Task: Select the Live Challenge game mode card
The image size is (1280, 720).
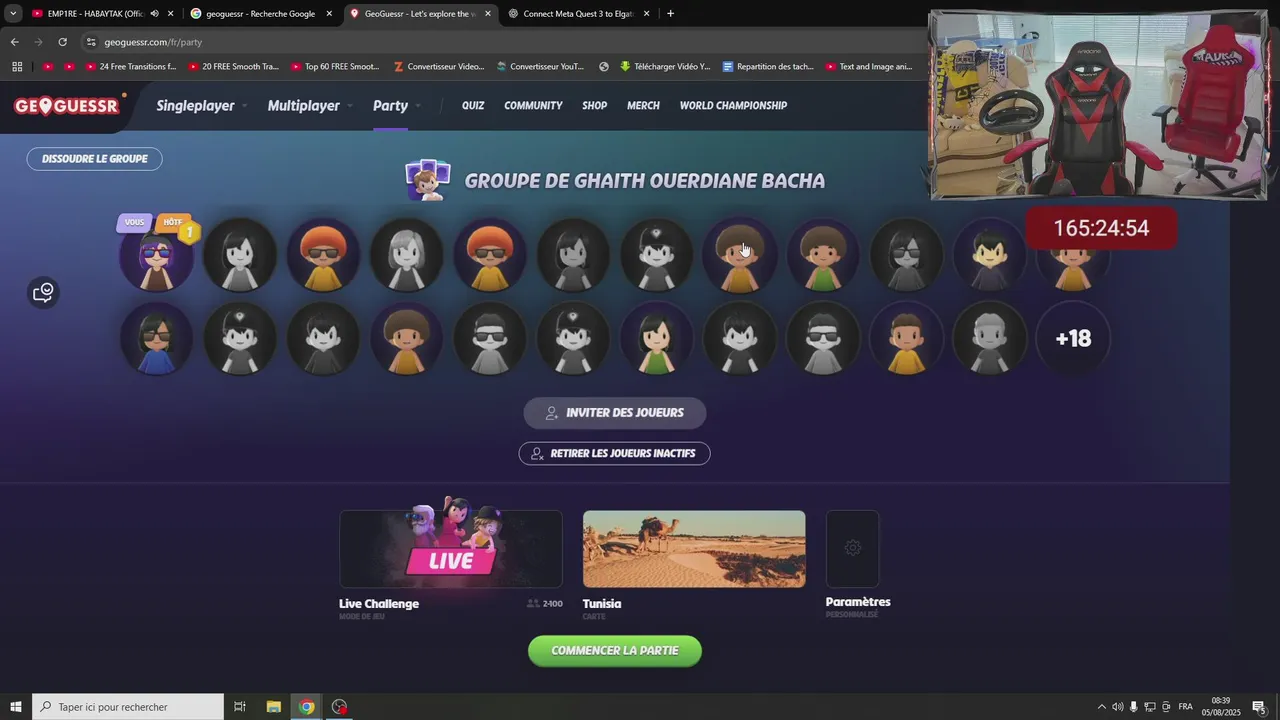Action: tap(451, 549)
